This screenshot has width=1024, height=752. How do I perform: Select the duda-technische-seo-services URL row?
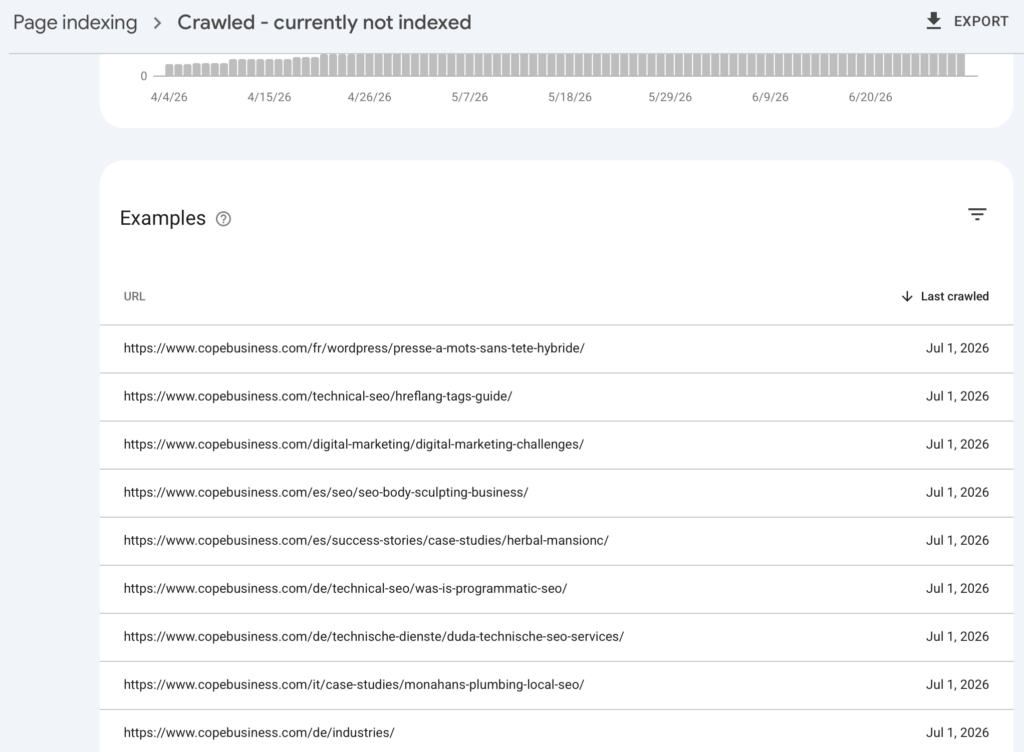click(x=556, y=637)
